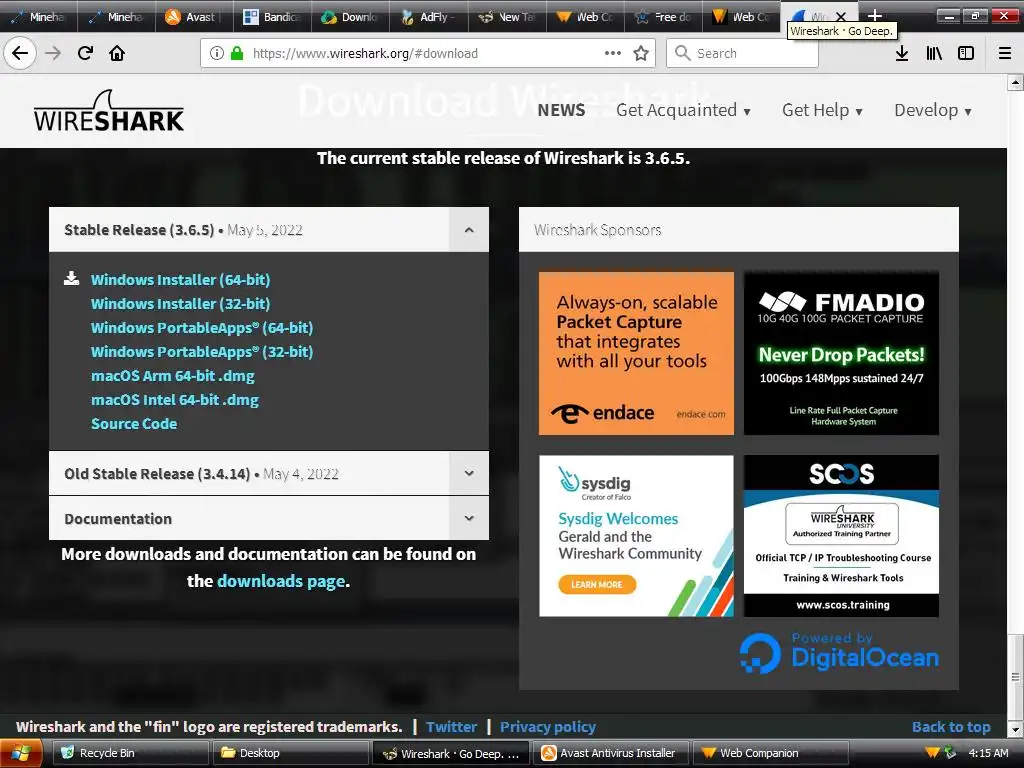Switch to the Free download browser tab

tap(664, 17)
